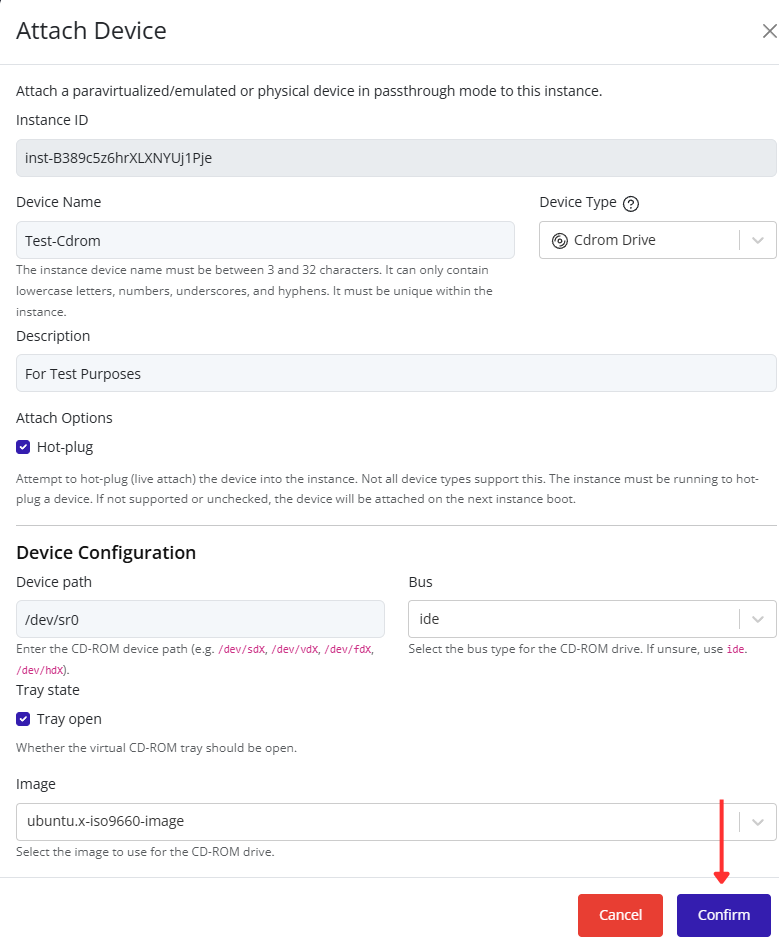Edit the Description field
This screenshot has height=946, width=779.
pyautogui.click(x=396, y=373)
